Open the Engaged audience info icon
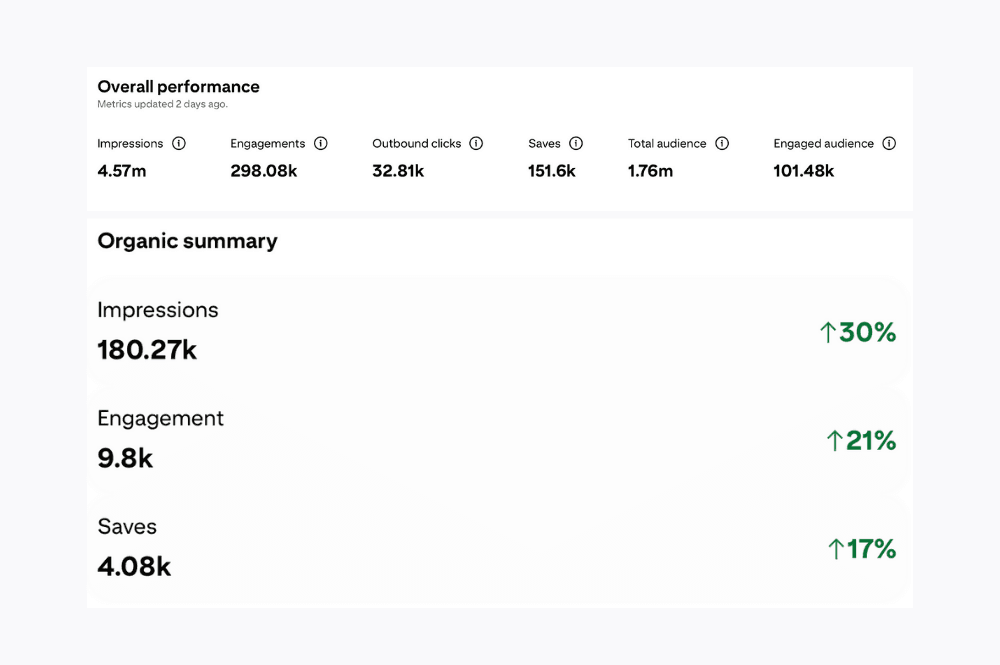 (x=889, y=143)
